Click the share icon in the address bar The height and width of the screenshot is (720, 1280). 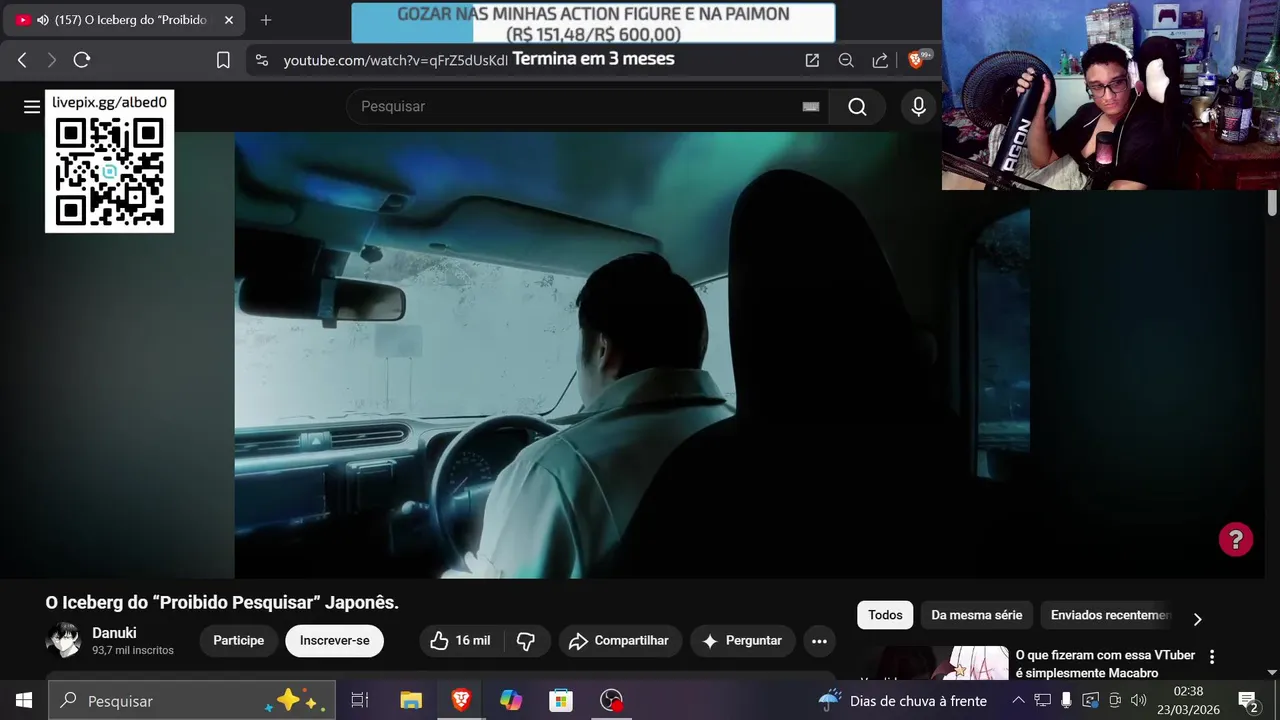(x=880, y=60)
